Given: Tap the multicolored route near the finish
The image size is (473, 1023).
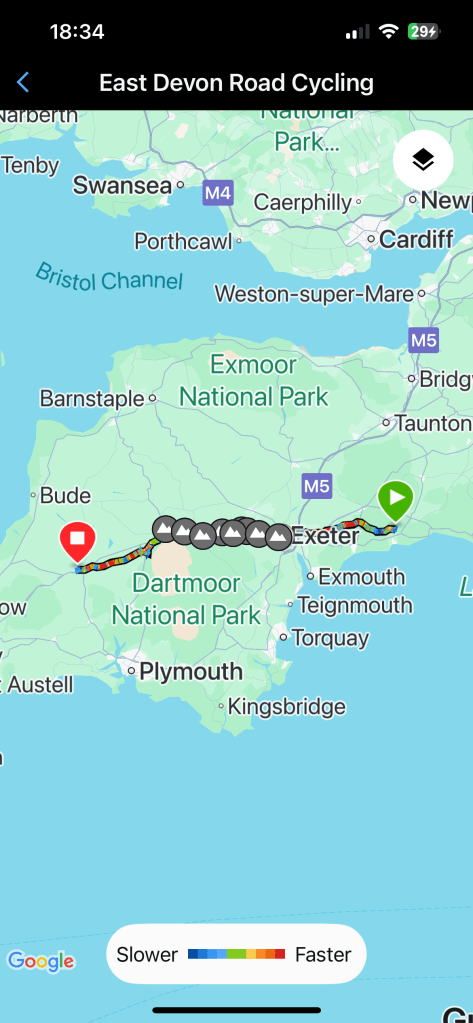Looking at the screenshot, I should click(x=111, y=560).
